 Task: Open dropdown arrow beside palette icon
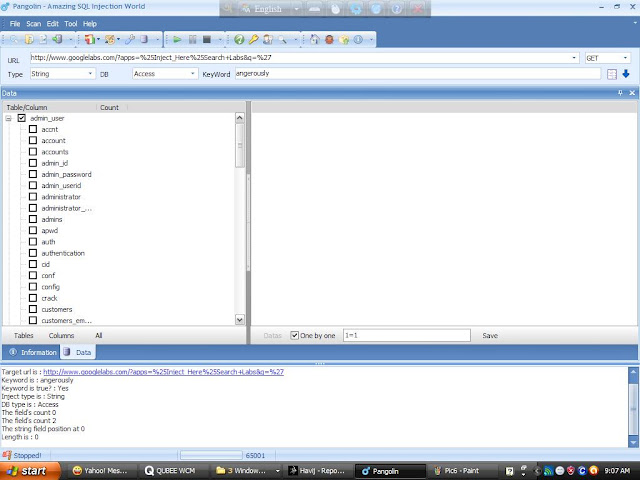click(x=118, y=39)
